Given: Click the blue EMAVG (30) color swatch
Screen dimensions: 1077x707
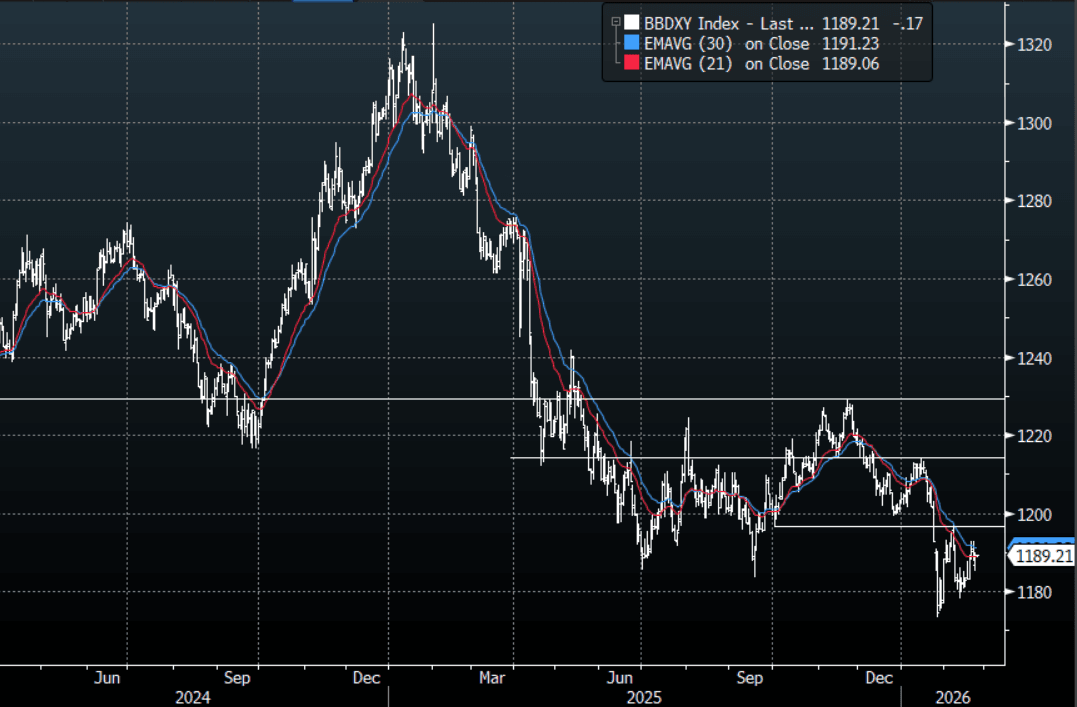Looking at the screenshot, I should [x=630, y=43].
